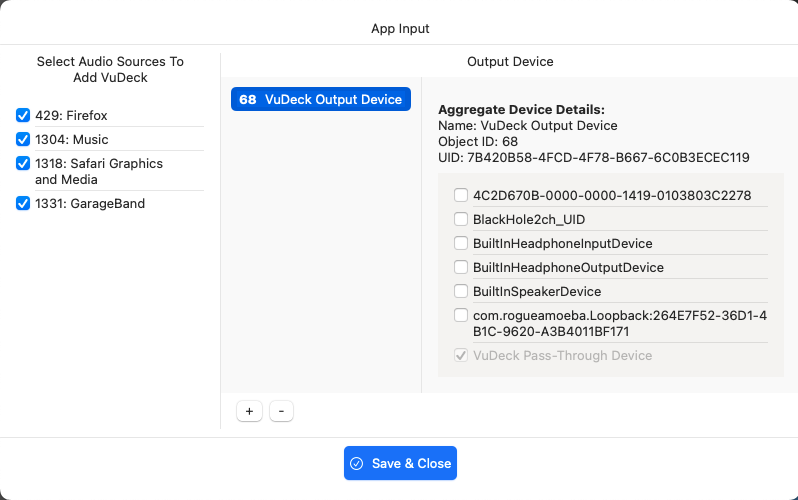Screen dimensions: 798x500
Task: Enable the 4C2D670B-0000-0000-1419 device checkbox
Action: (461, 195)
